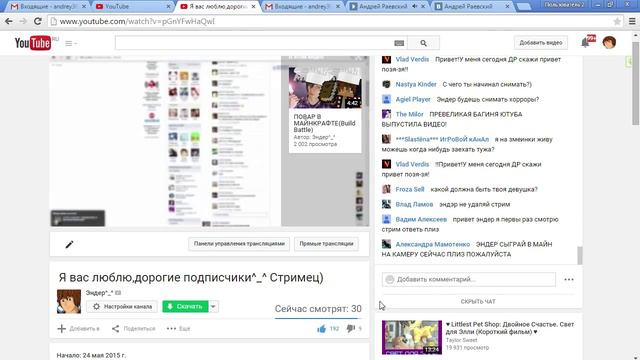Click the green Скачать button
The image size is (640, 360).
185,307
